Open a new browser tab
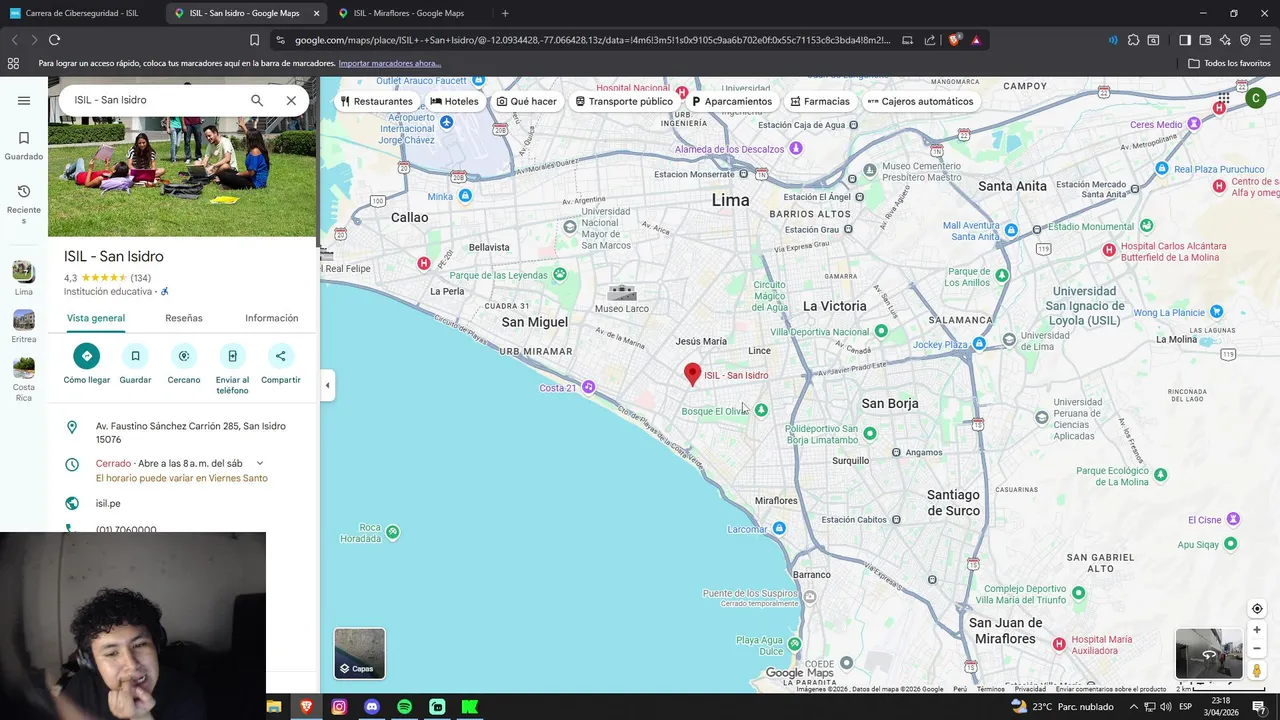 point(505,13)
